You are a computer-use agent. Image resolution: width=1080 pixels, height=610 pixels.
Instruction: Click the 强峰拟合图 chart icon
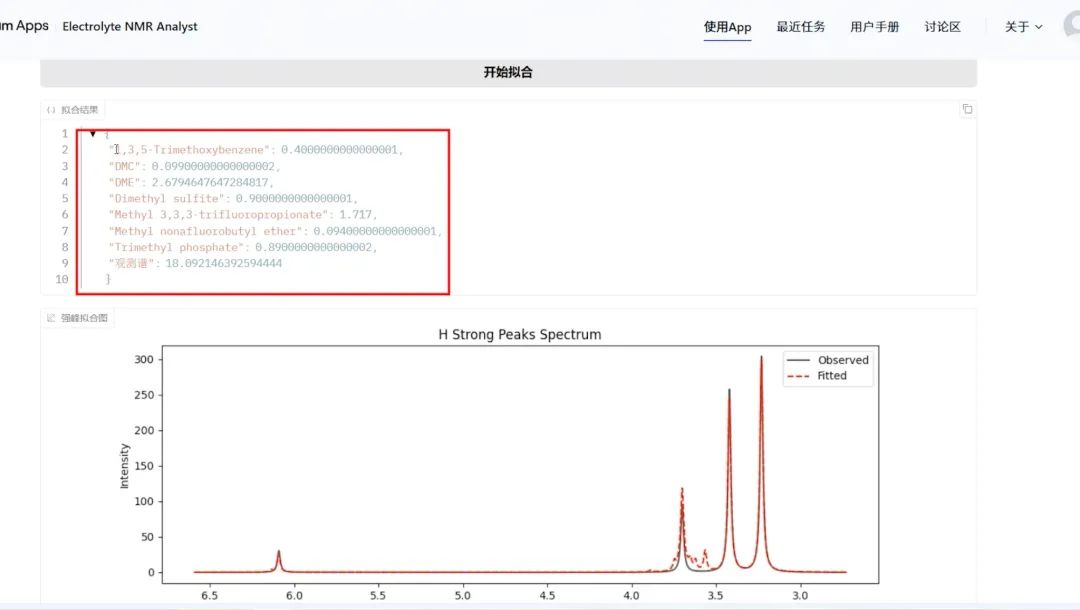[51, 318]
